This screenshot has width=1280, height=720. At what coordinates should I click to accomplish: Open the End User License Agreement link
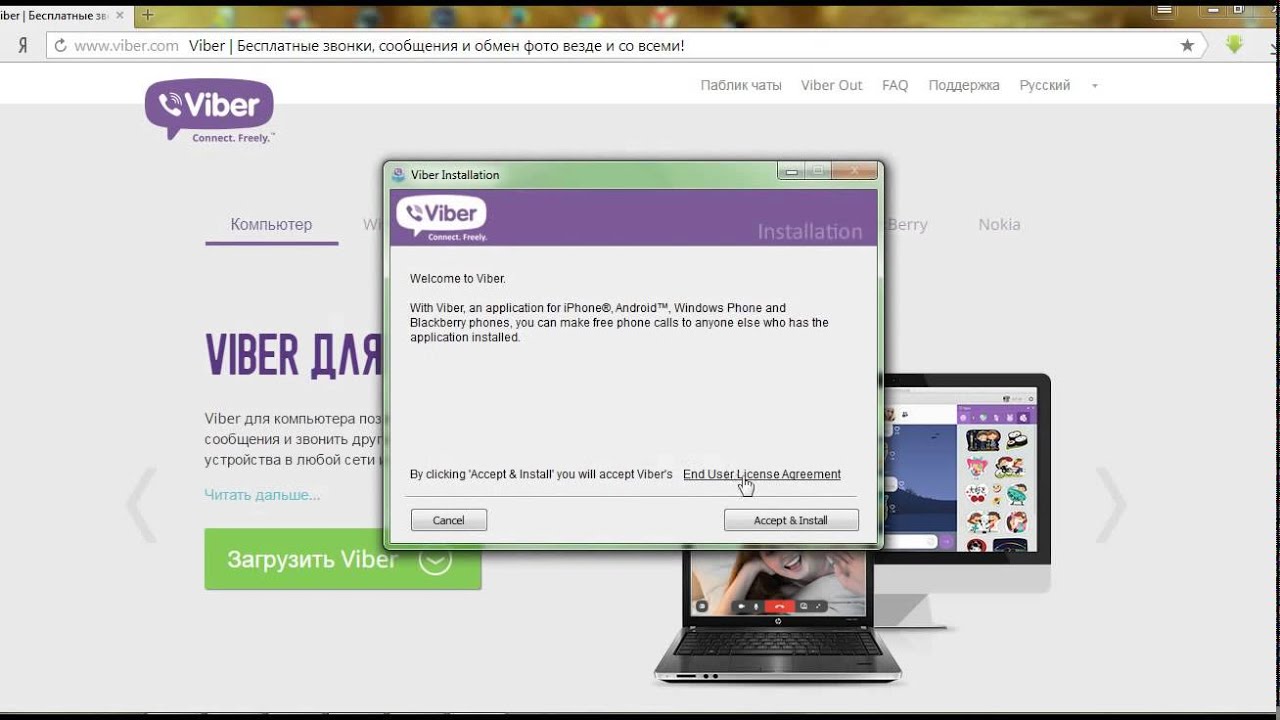[762, 474]
